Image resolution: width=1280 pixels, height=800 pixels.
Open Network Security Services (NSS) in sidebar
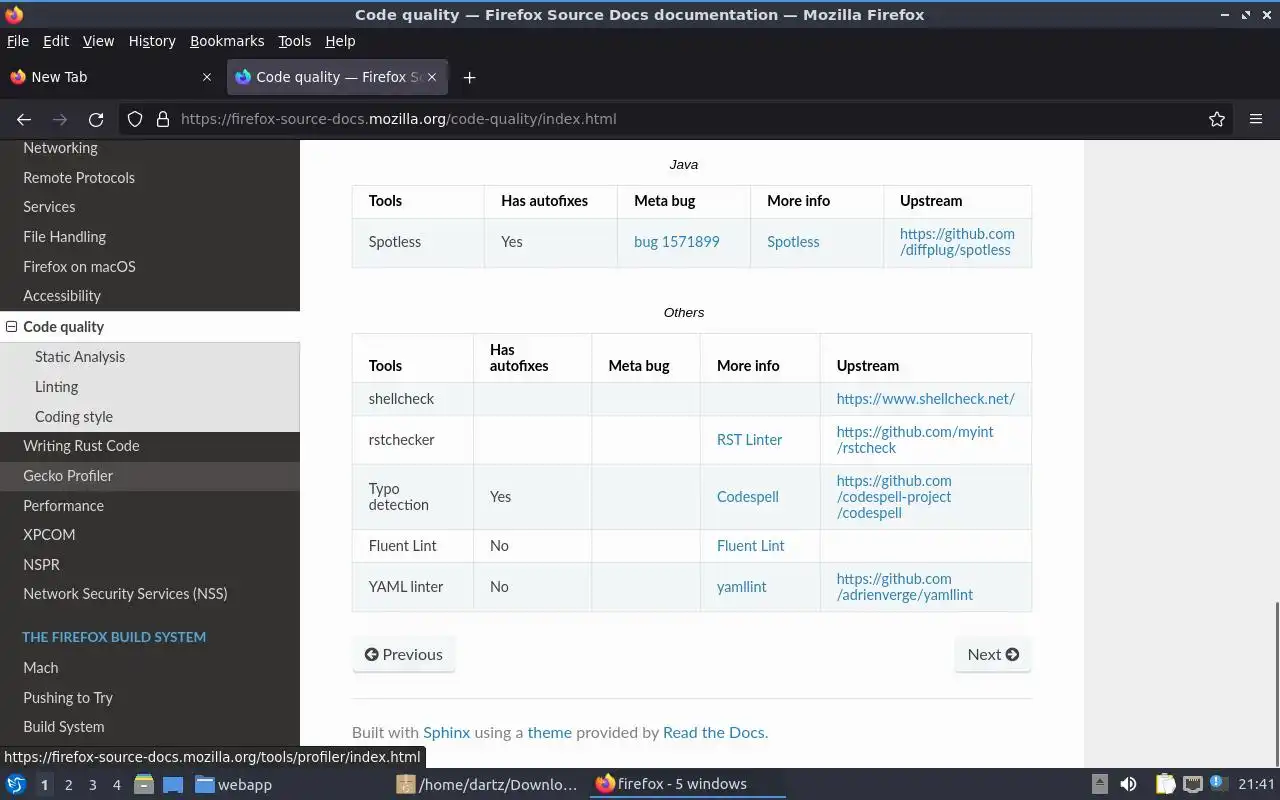(x=150, y=594)
